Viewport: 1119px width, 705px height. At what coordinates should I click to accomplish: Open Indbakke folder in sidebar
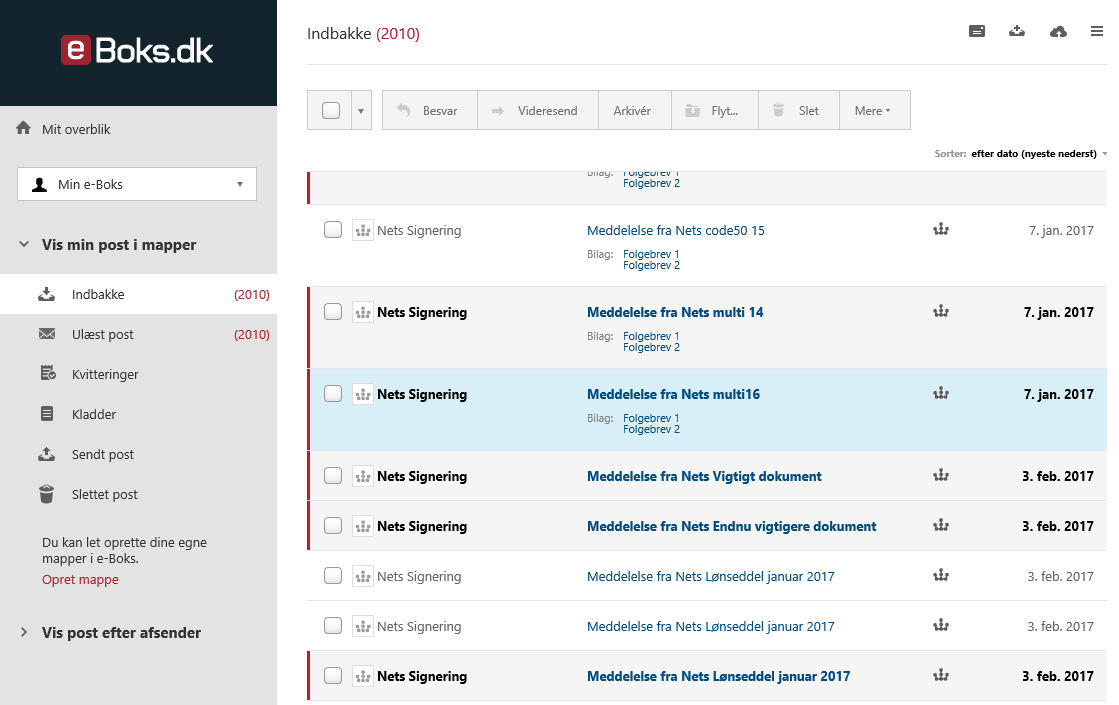138,294
